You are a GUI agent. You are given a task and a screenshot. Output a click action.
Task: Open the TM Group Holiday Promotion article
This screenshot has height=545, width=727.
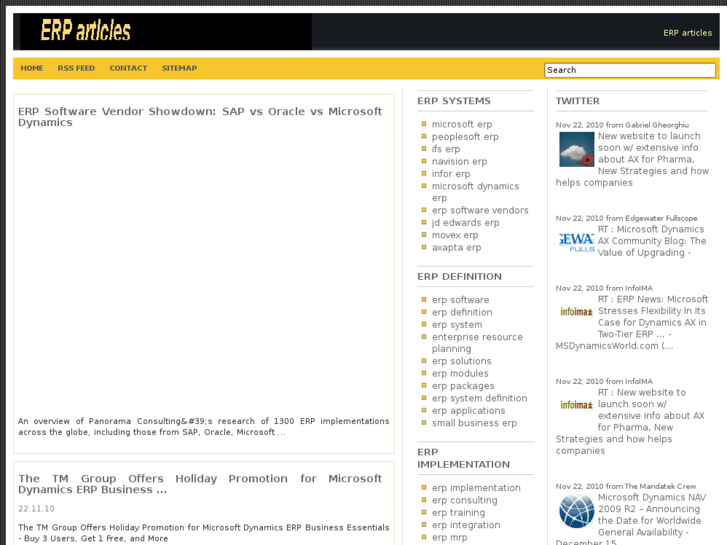(200, 484)
